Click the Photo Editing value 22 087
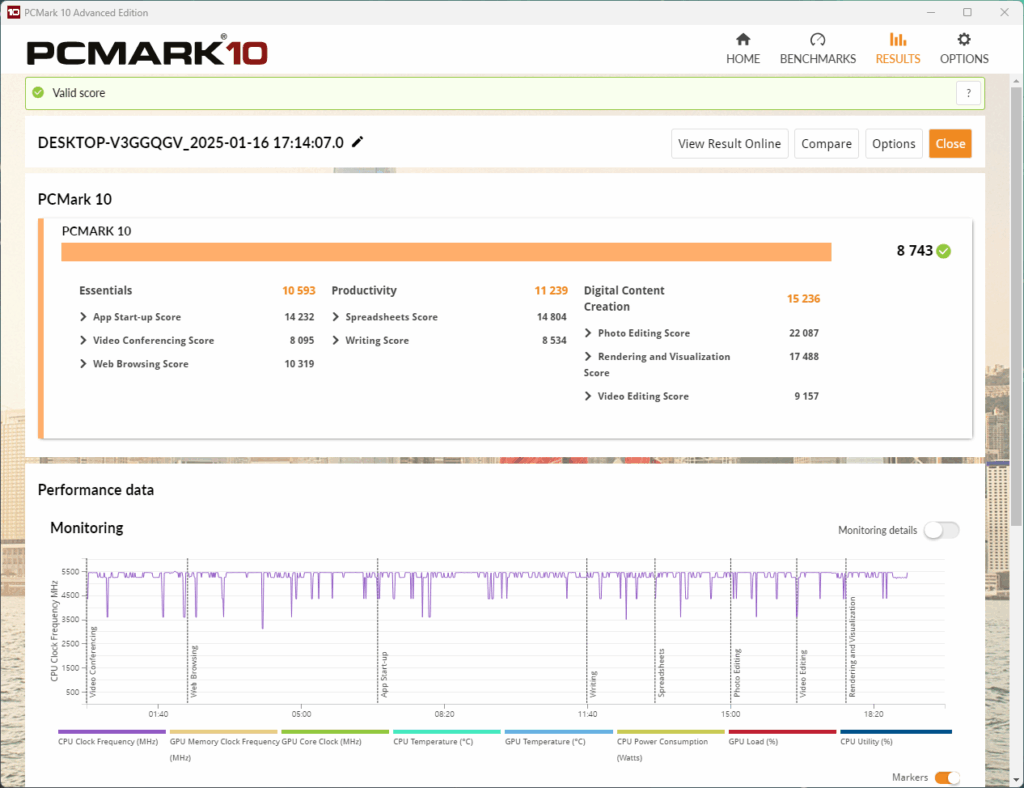The image size is (1024, 788). coord(804,333)
